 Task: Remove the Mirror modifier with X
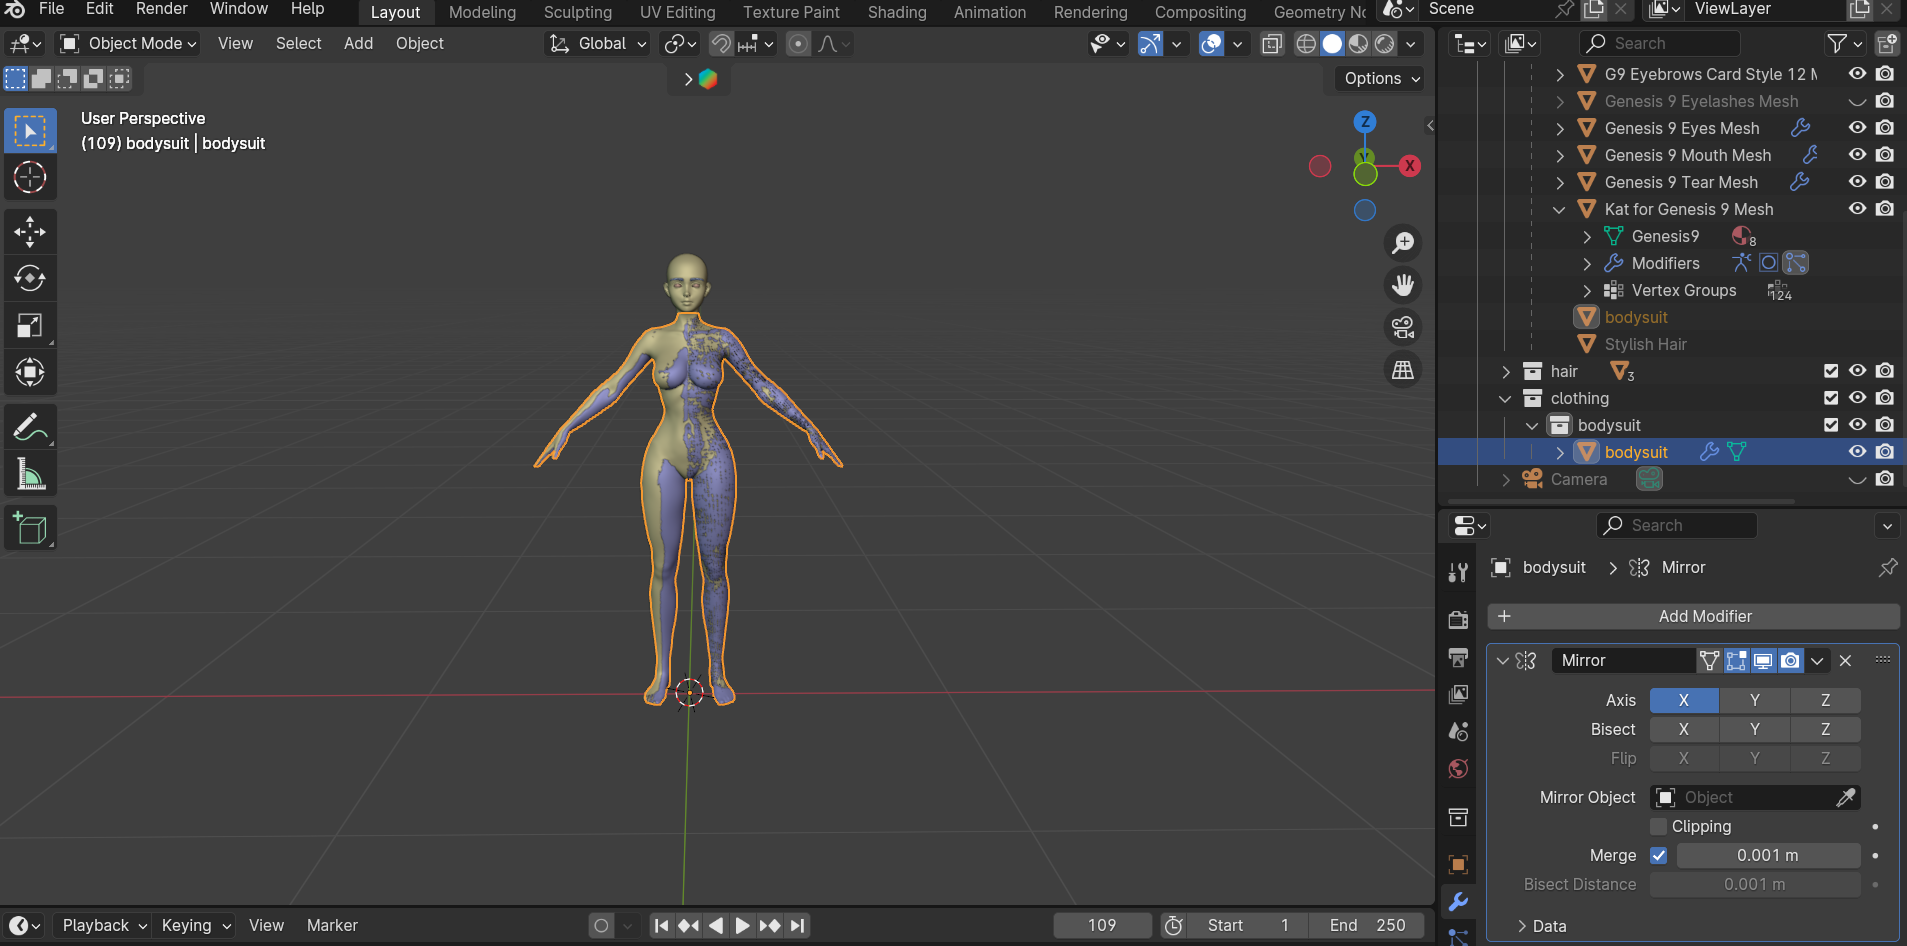(1846, 660)
